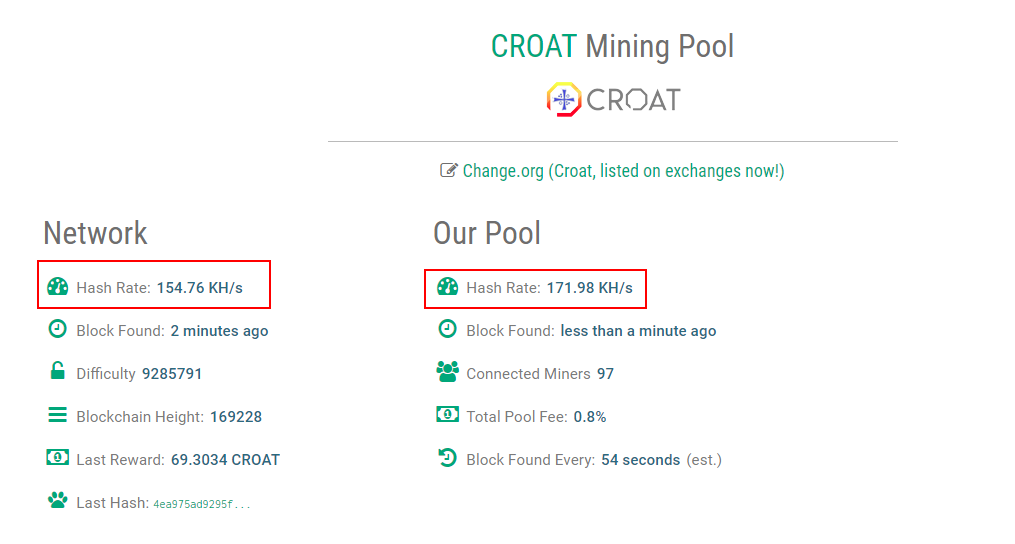Click the Last Hash paw icon
Screen dimensions: 1015x544
coord(58,500)
